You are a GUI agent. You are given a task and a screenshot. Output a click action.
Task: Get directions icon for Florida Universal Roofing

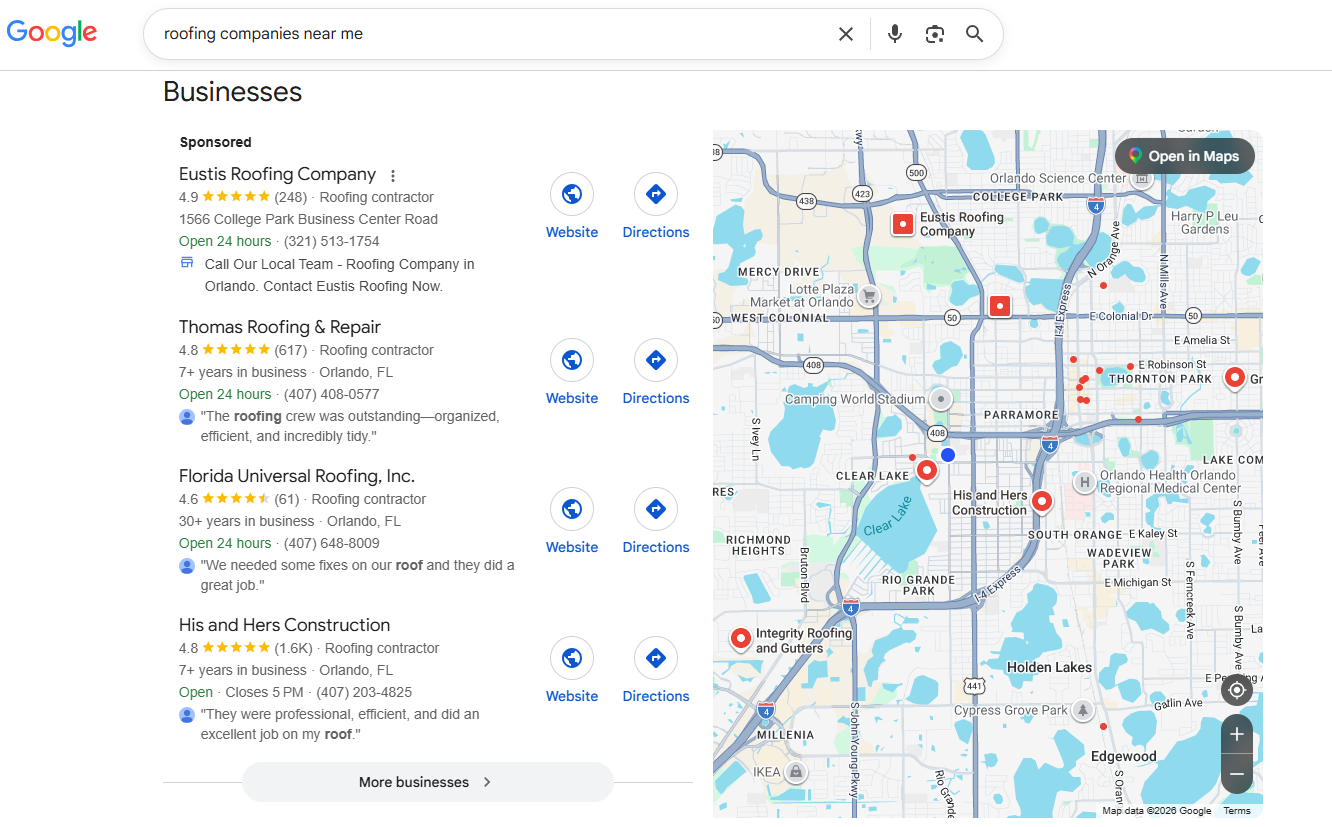coord(656,509)
